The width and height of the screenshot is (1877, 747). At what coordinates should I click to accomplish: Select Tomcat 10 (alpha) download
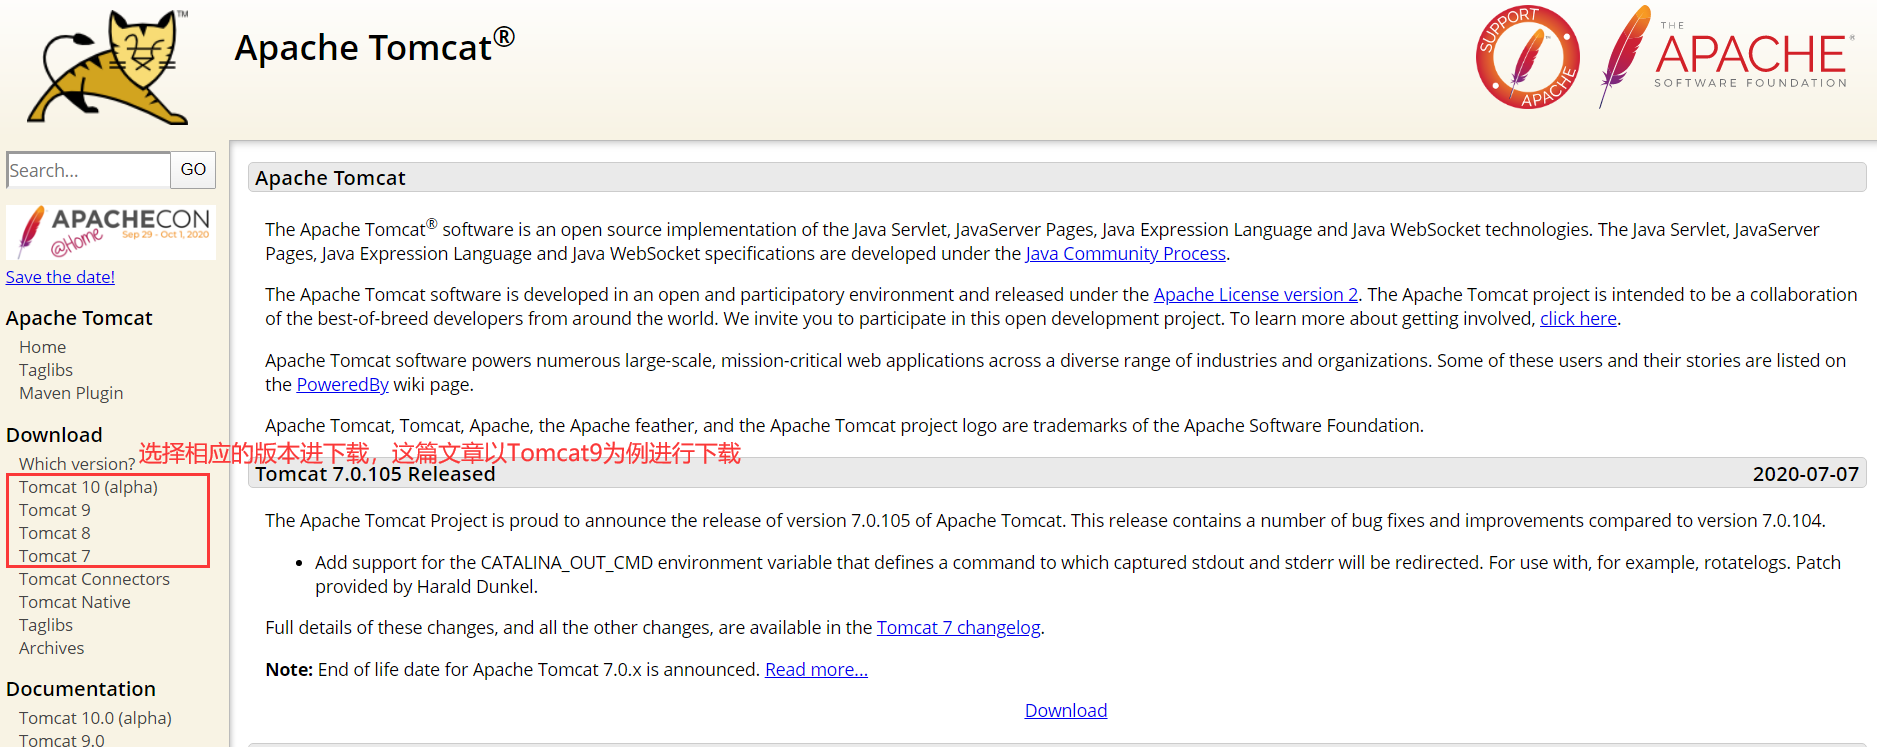coord(88,487)
